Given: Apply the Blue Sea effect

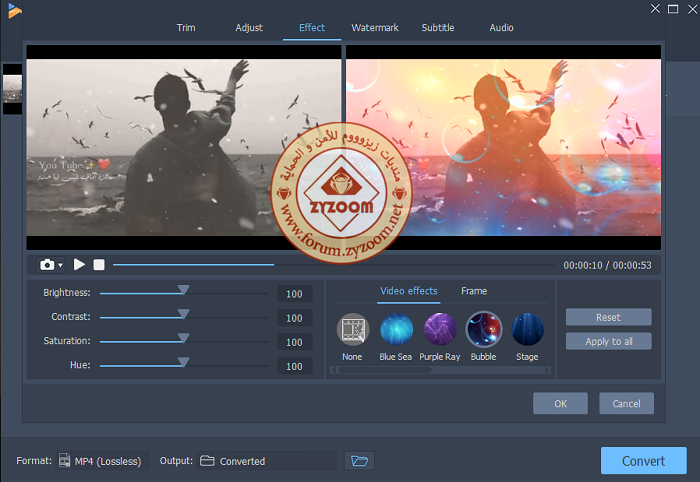Looking at the screenshot, I should click(x=396, y=329).
